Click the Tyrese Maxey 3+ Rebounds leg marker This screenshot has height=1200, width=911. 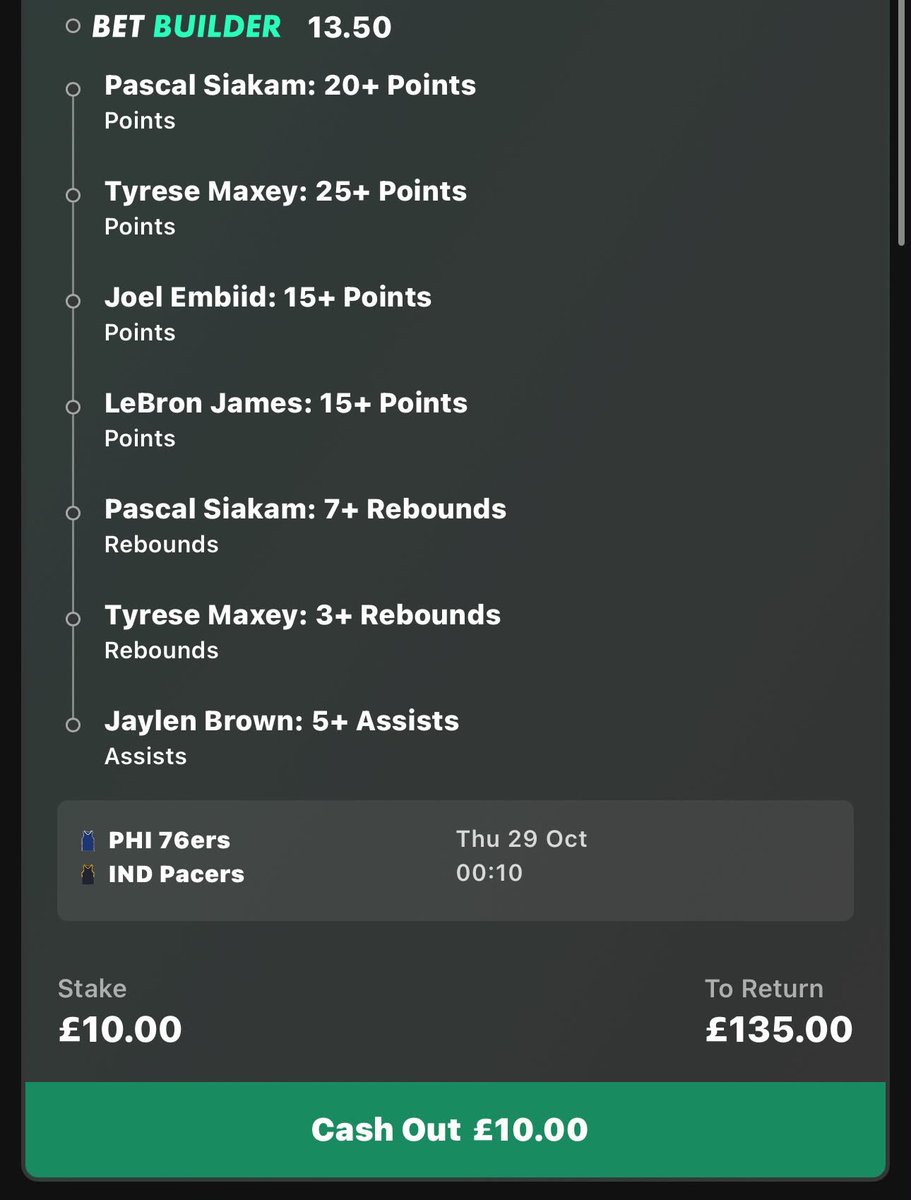click(72, 620)
